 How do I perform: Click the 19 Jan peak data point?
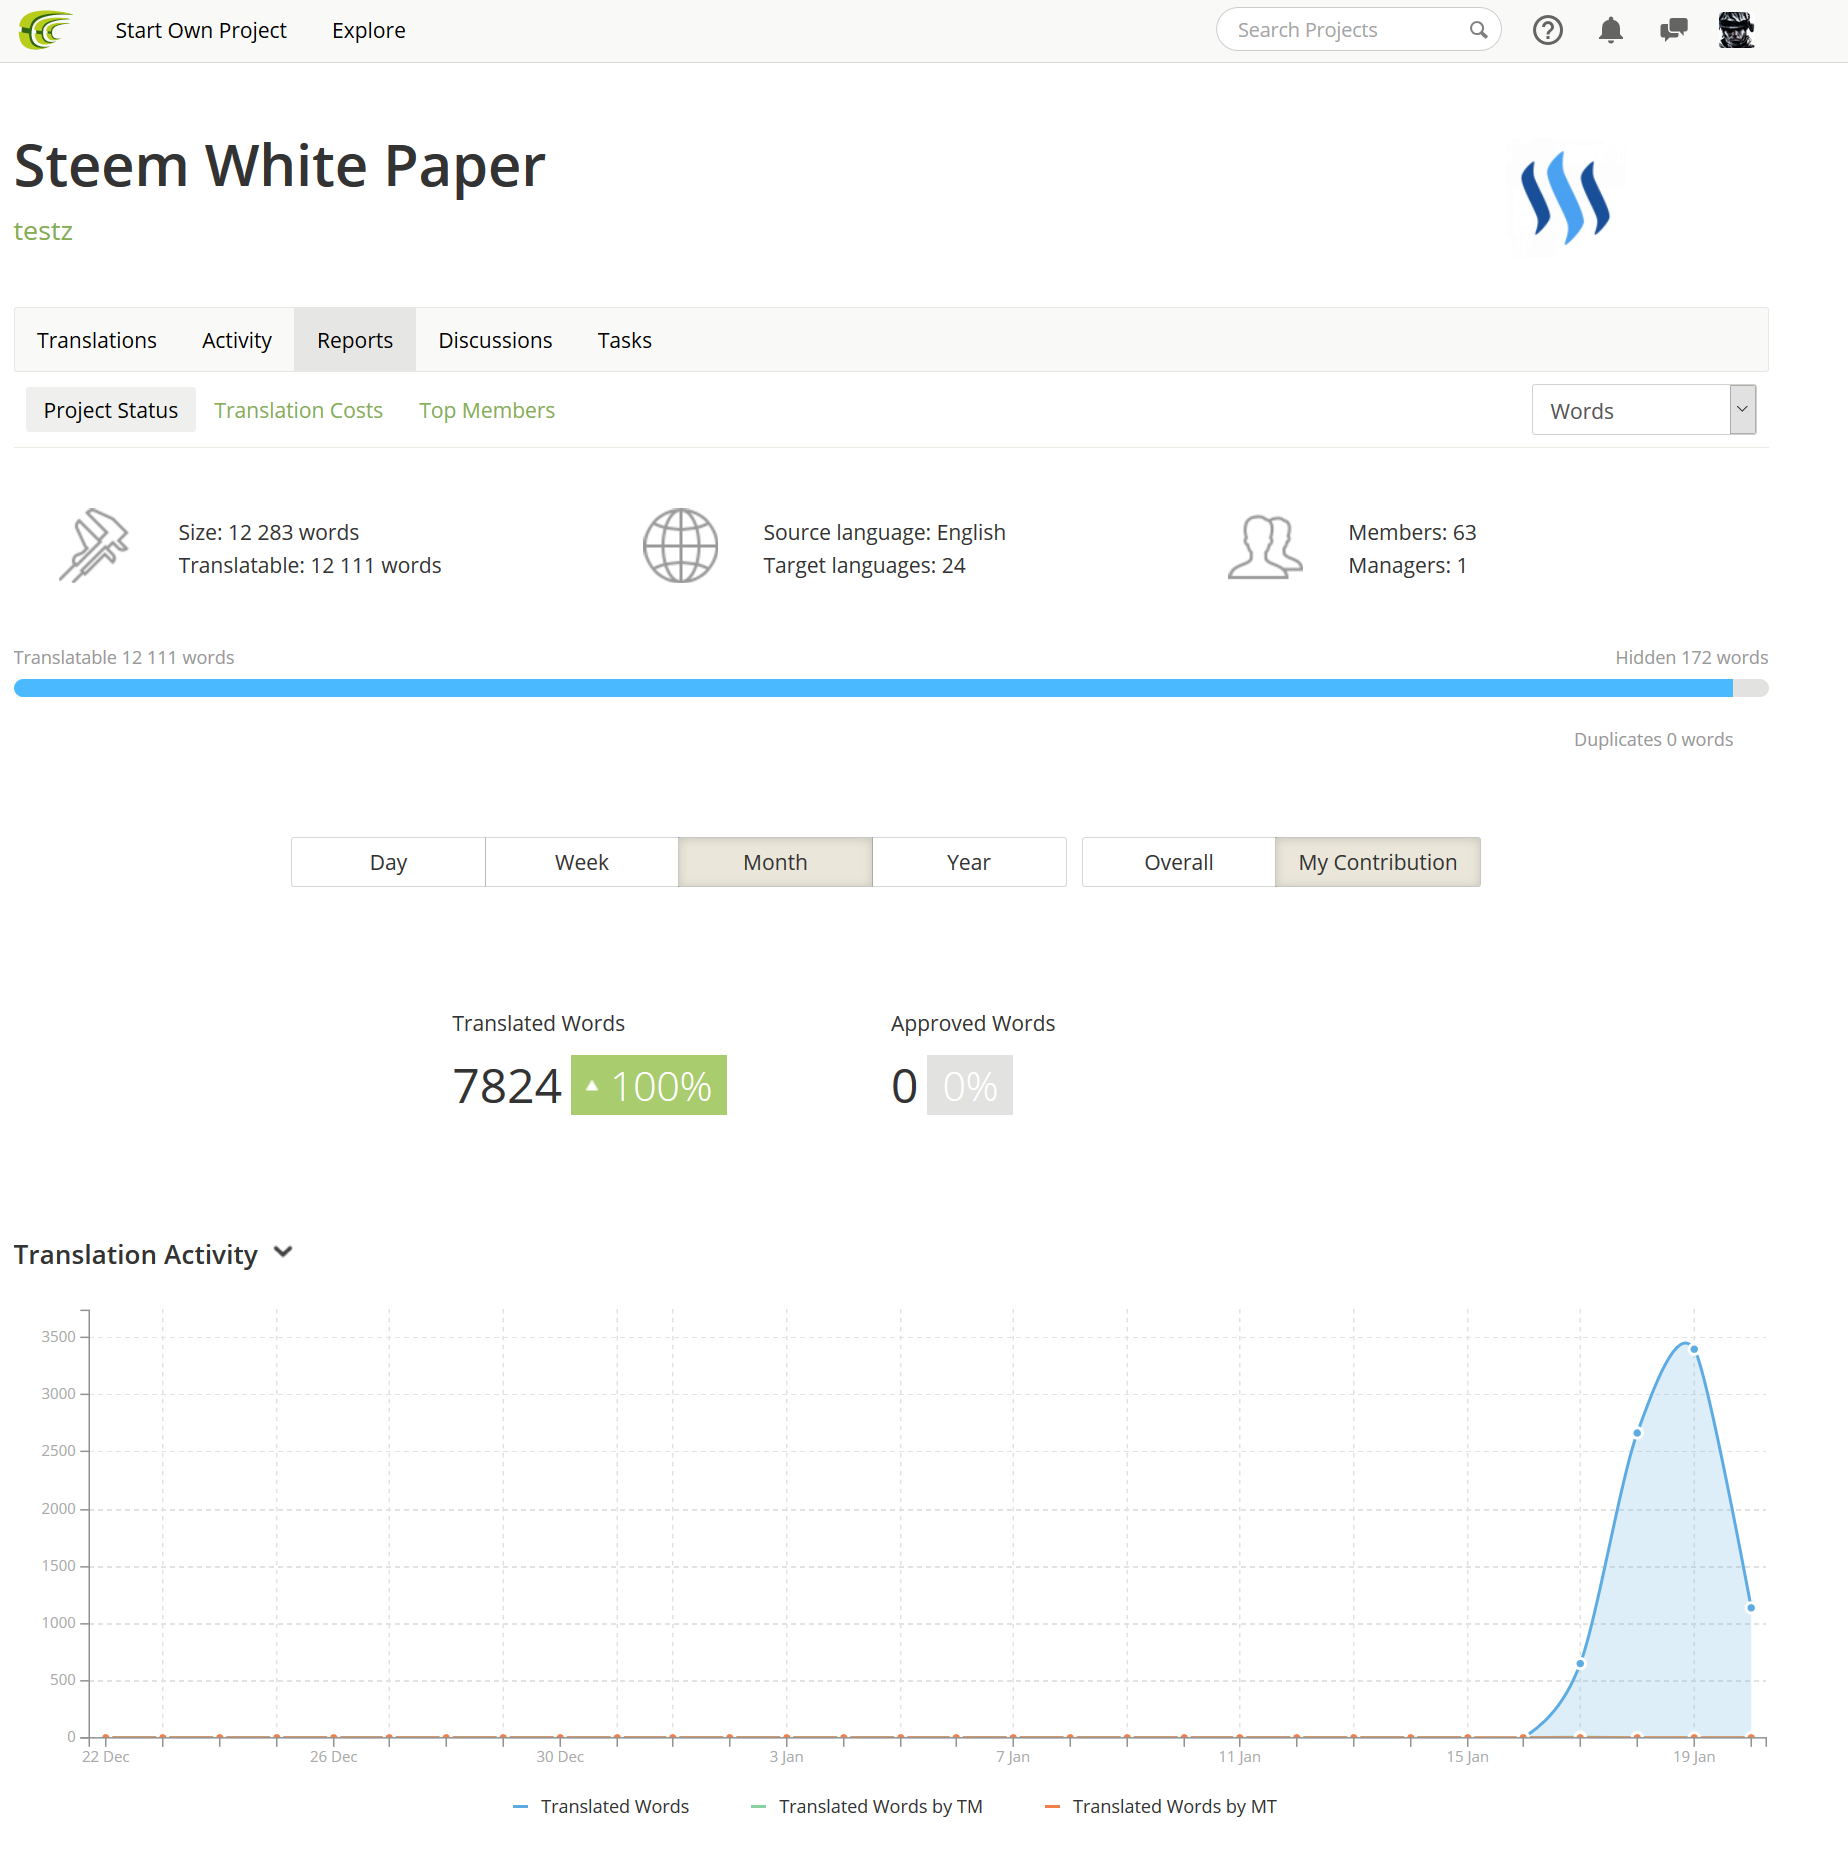pos(1694,1350)
